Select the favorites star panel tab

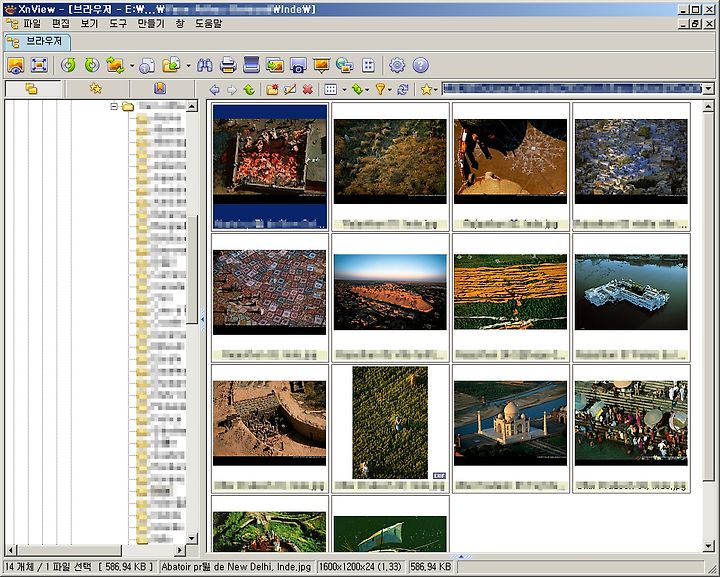(x=96, y=89)
